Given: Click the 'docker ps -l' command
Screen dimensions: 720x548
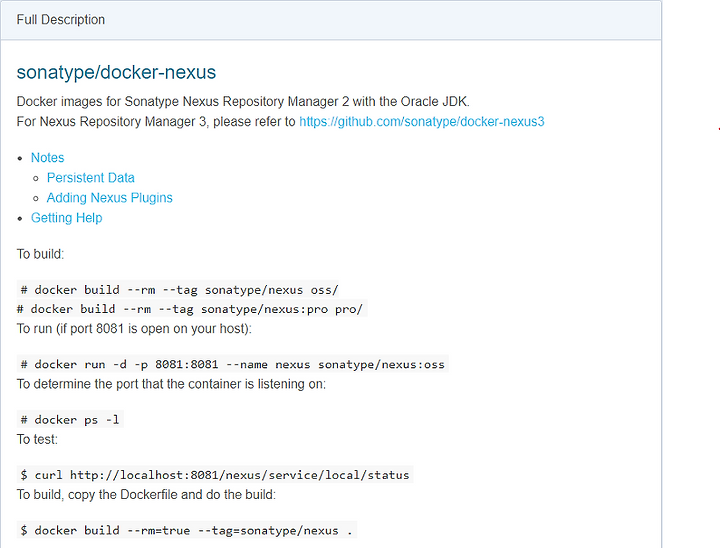Looking at the screenshot, I should click(70, 420).
